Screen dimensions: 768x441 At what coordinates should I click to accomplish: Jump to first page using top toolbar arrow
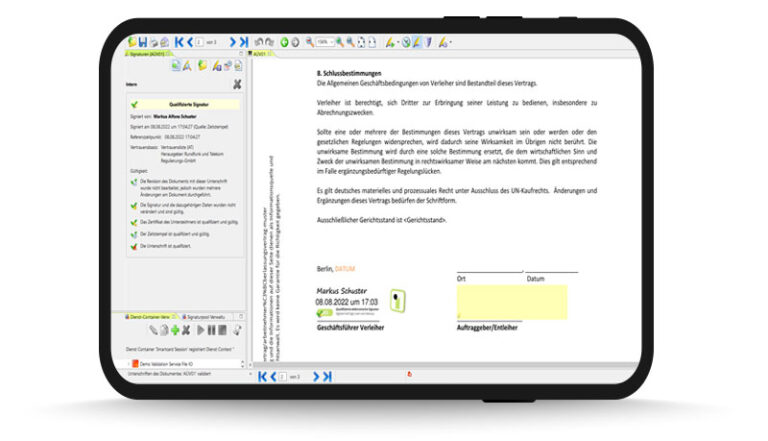[x=180, y=42]
